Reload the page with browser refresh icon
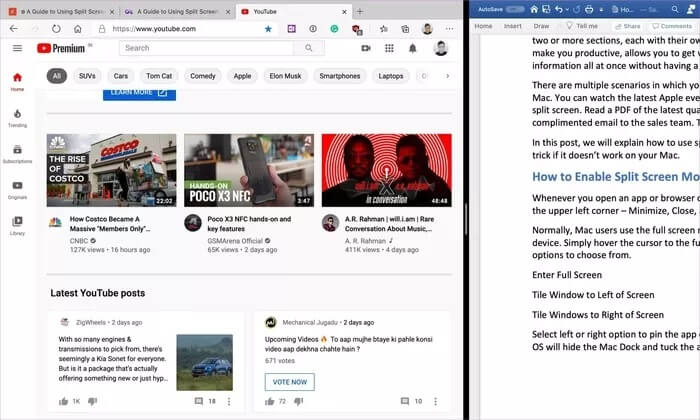 56,29
